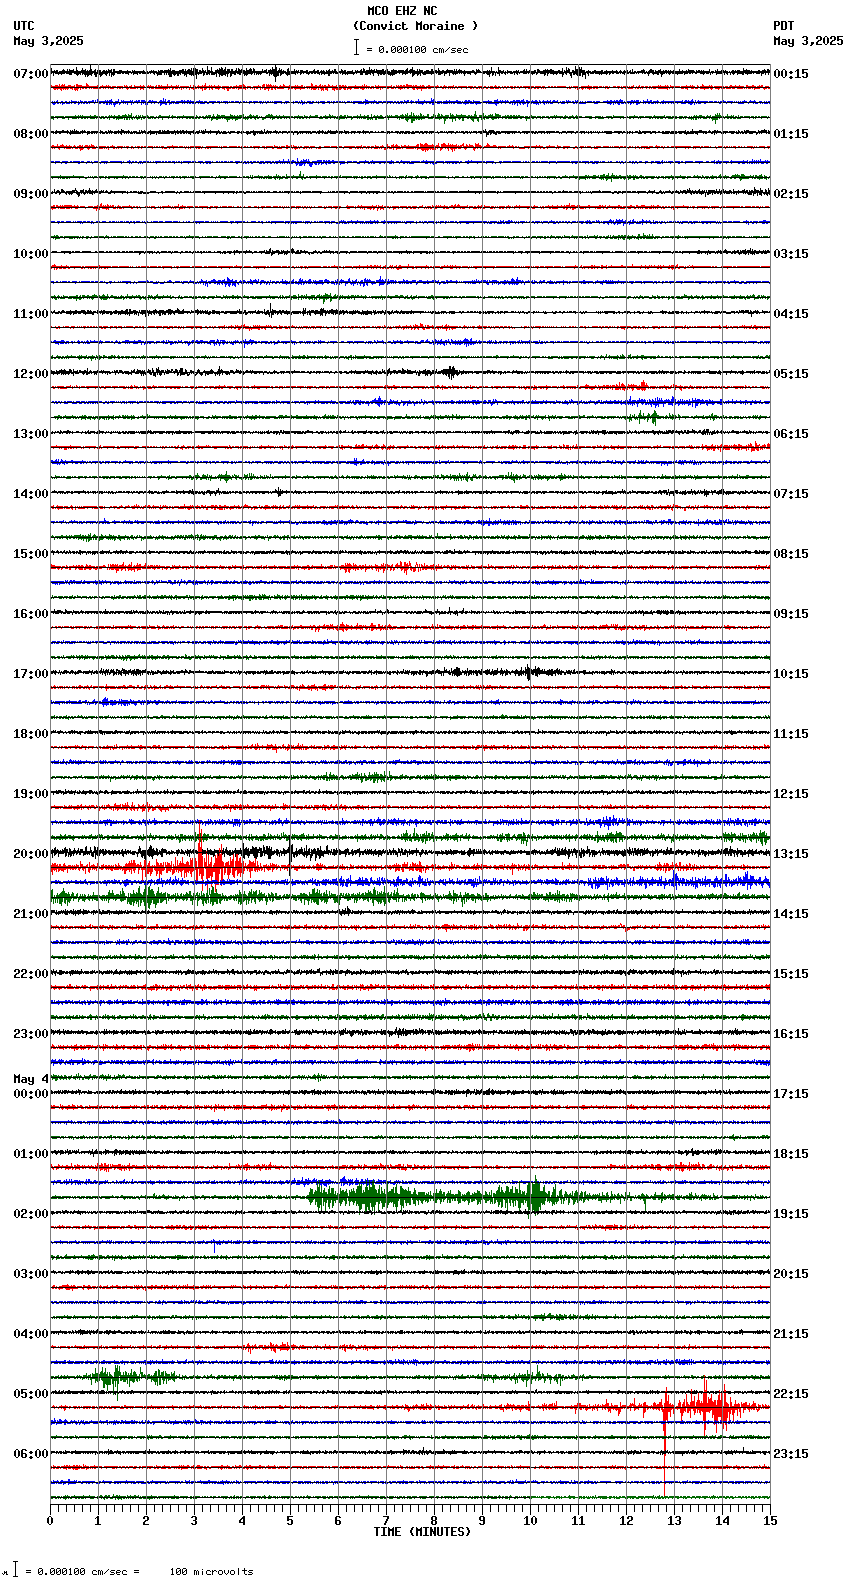This screenshot has height=1584, width=850.
Task: Click the '06:00' UTC time label
Action: [x=31, y=1454]
